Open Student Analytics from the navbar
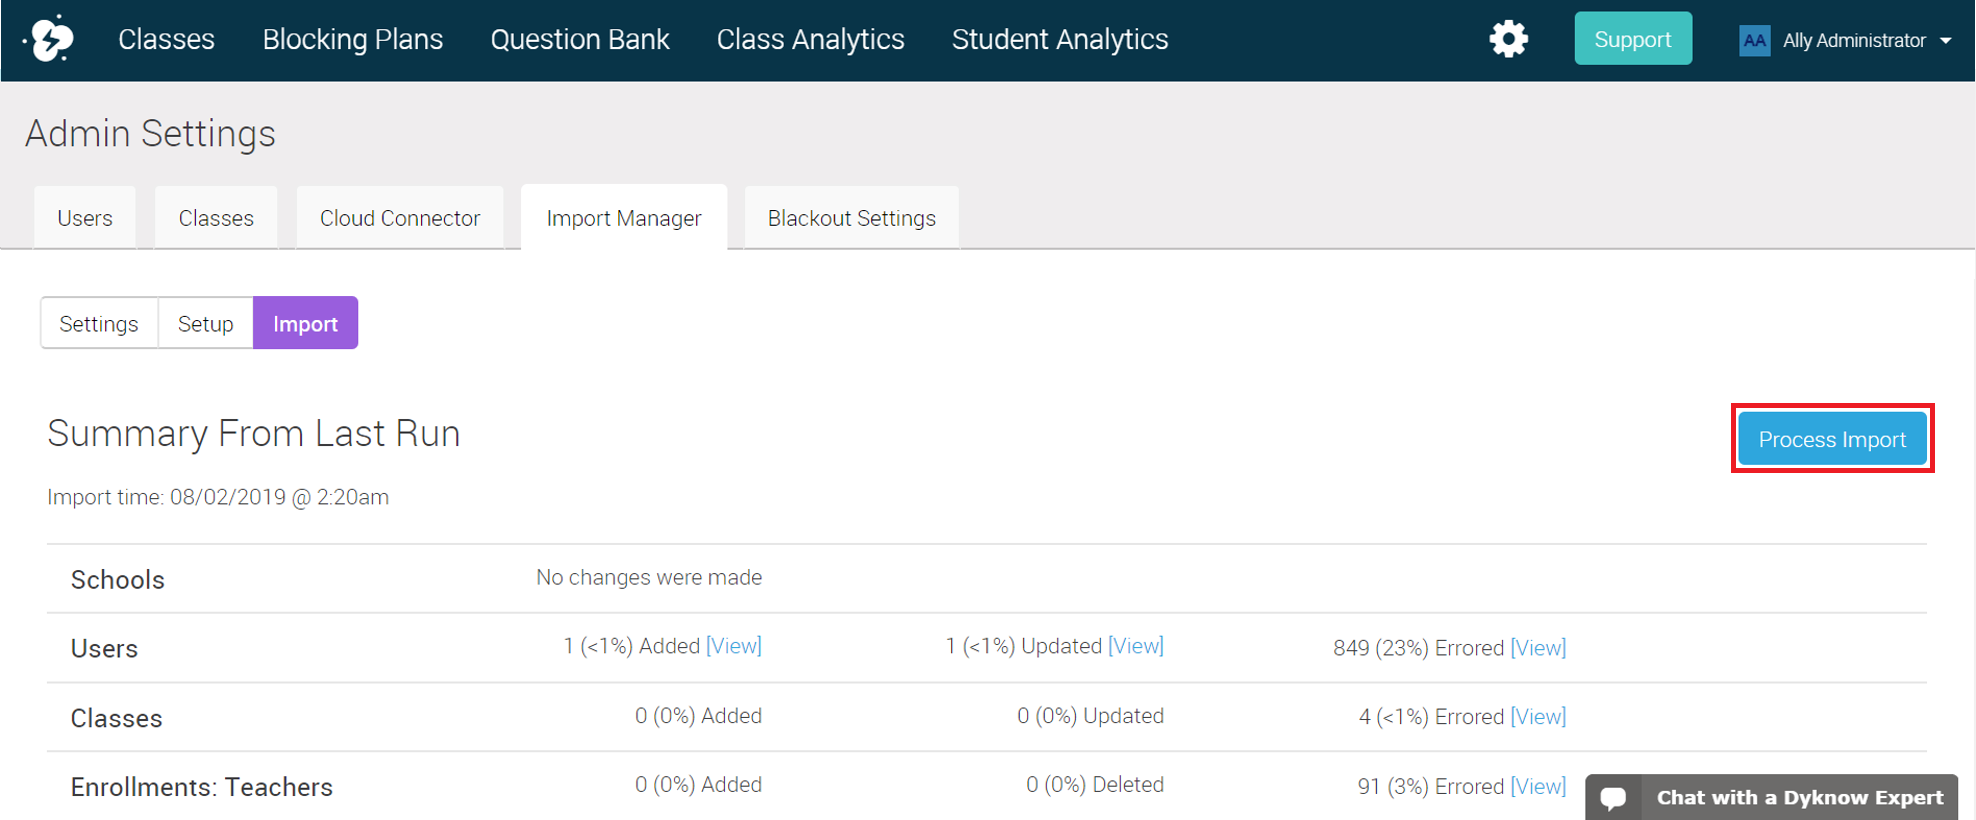The width and height of the screenshot is (1976, 820). [x=1059, y=40]
